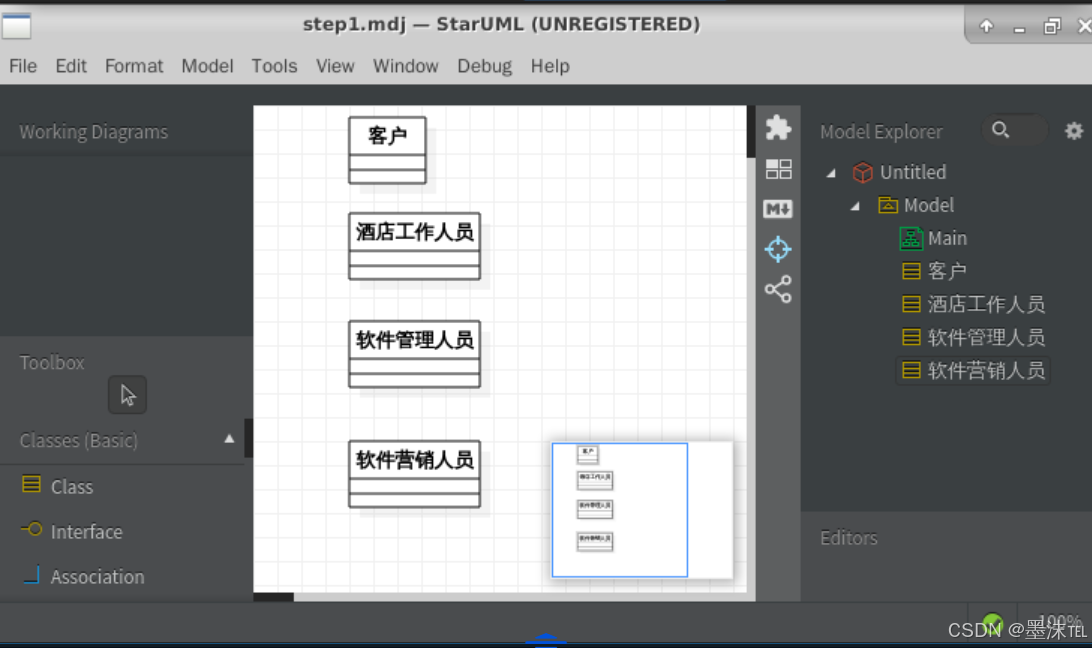Click the Main diagram icon
Viewport: 1092px width, 648px height.
click(911, 238)
